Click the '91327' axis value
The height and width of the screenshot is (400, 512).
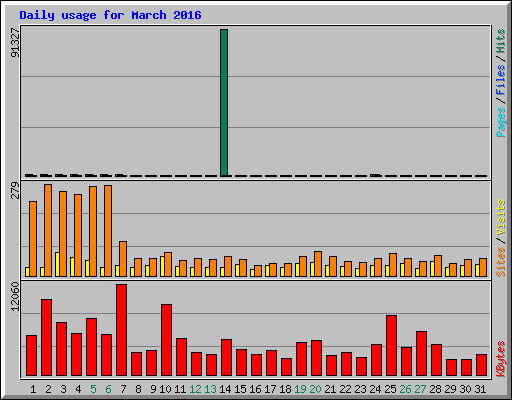click(x=15, y=42)
